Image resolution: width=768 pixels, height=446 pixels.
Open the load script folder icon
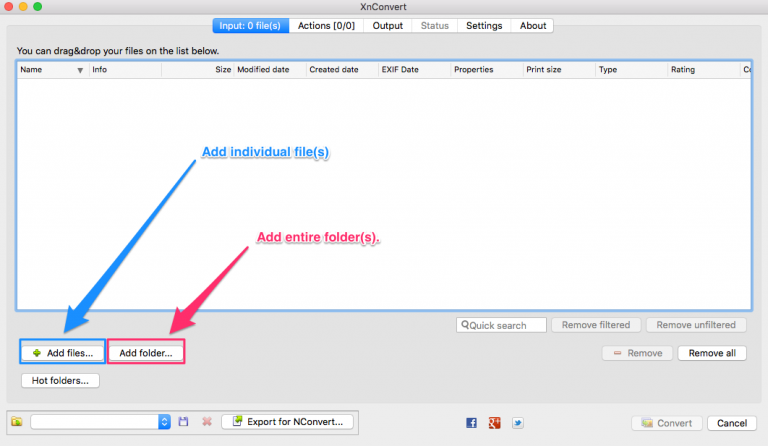tap(17, 422)
